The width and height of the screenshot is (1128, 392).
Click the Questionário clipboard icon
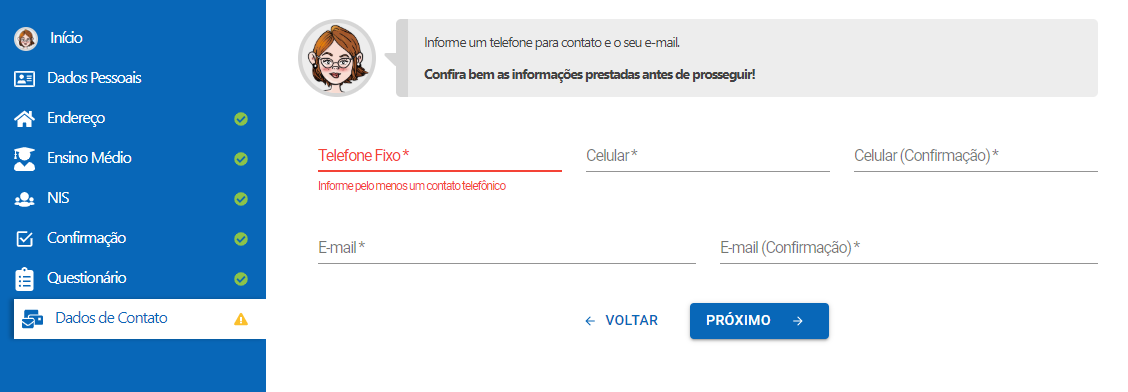[x=24, y=279]
